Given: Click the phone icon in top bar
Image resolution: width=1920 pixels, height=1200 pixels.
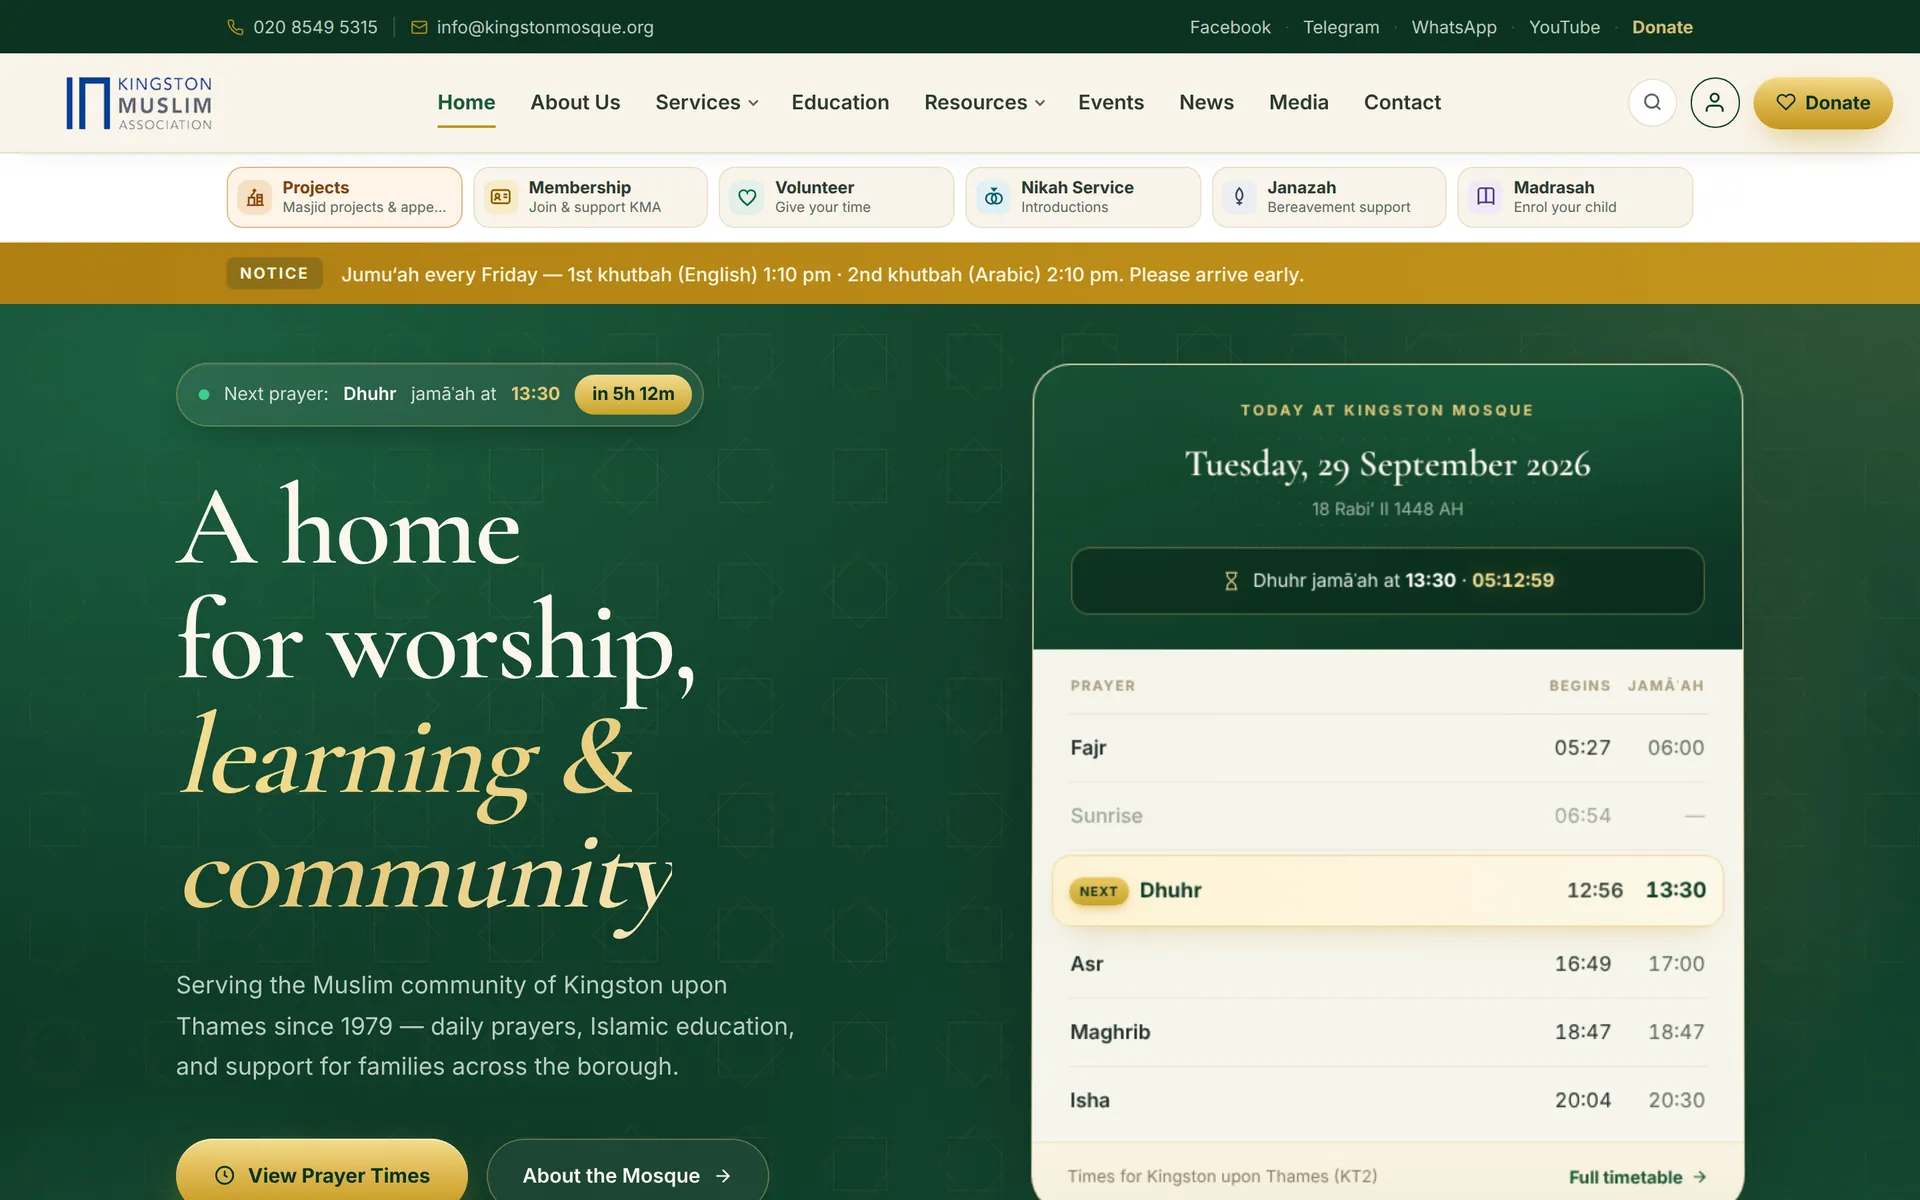Looking at the screenshot, I should [235, 27].
